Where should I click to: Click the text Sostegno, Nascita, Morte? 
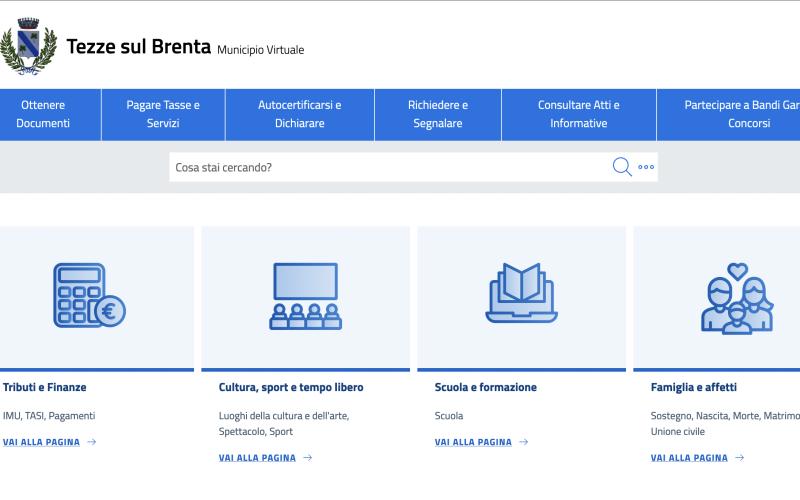pos(706,416)
